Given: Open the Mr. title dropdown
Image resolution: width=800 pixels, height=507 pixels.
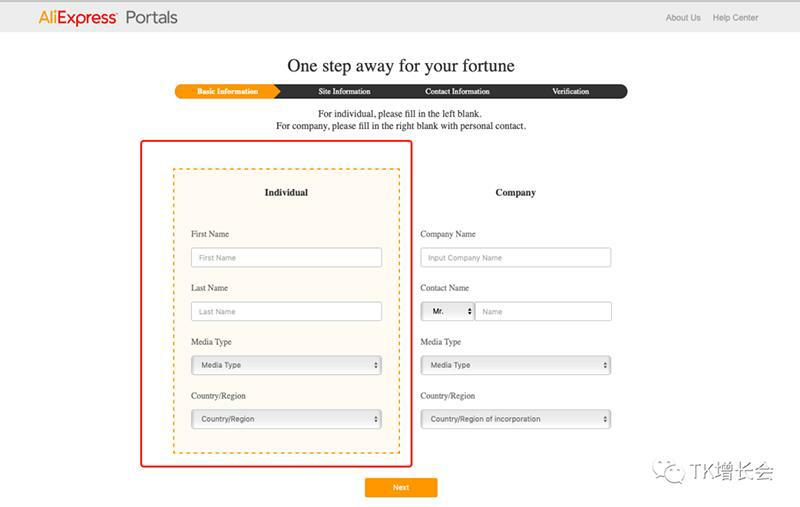Looking at the screenshot, I should pyautogui.click(x=447, y=312).
